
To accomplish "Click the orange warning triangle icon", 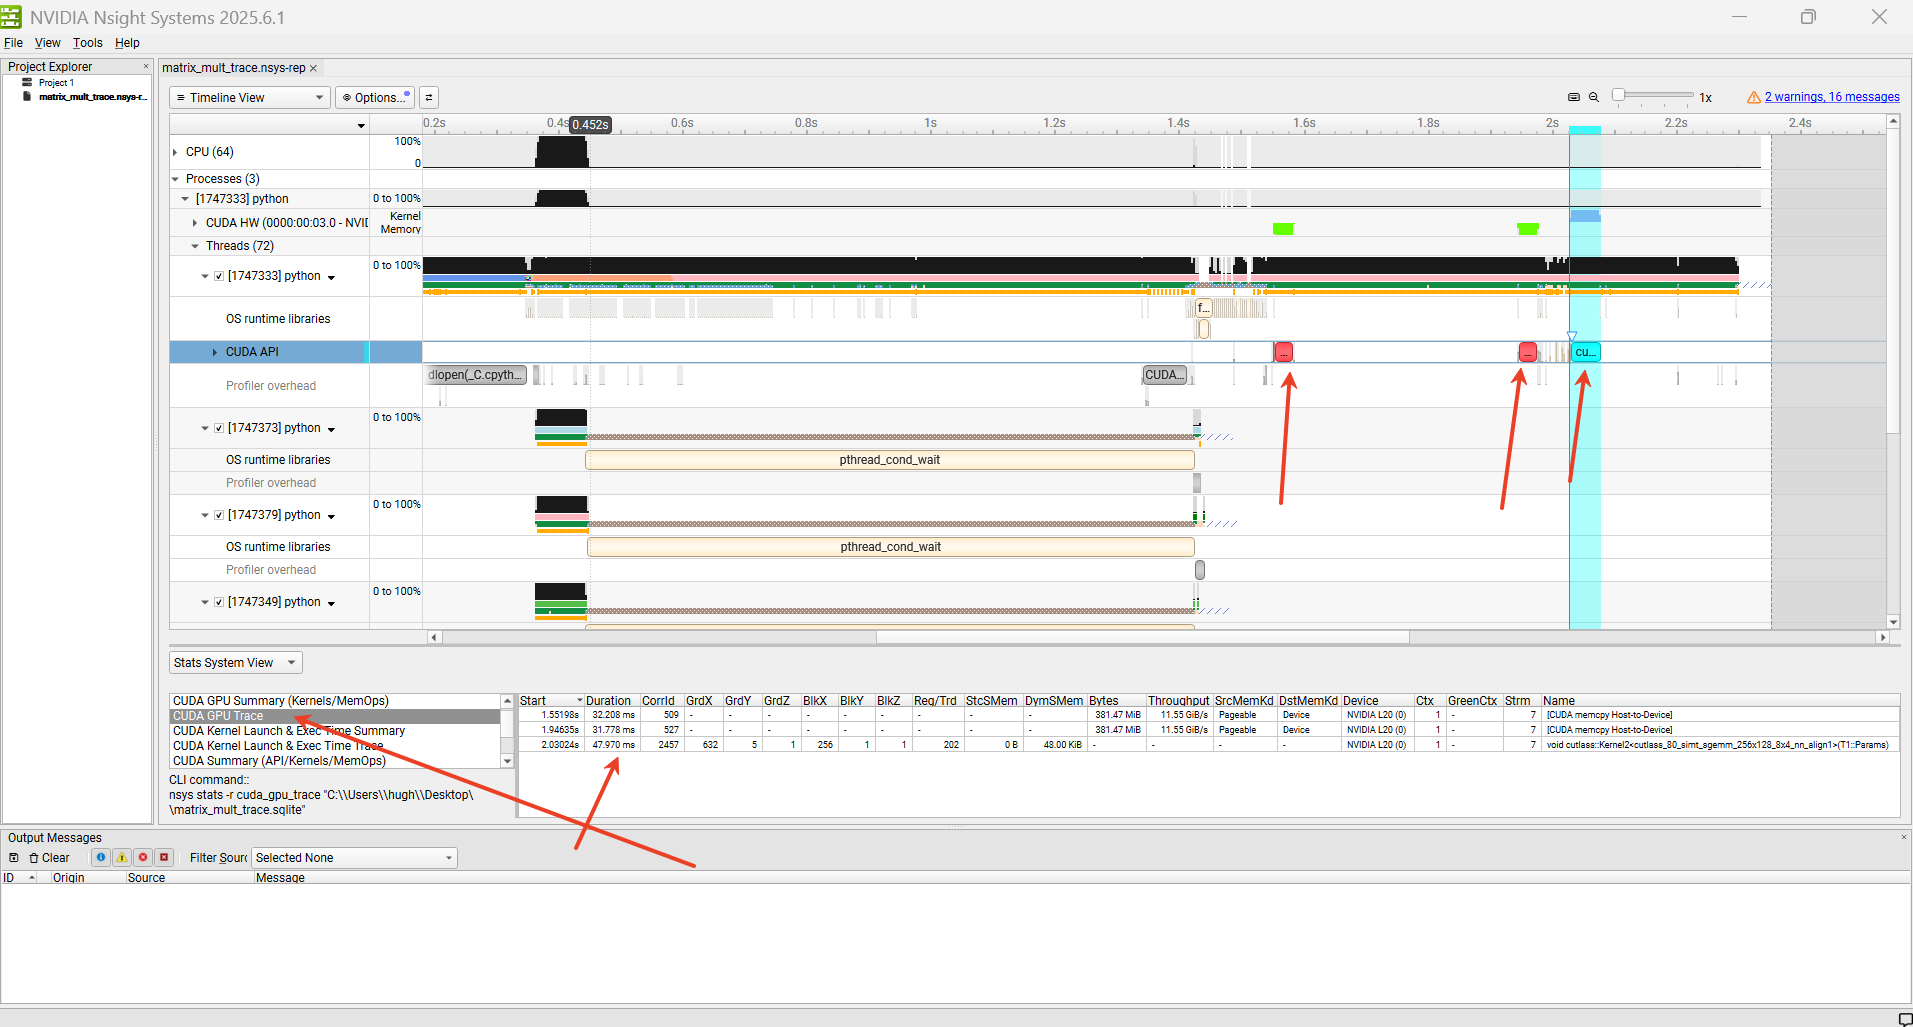I will tap(1754, 97).
